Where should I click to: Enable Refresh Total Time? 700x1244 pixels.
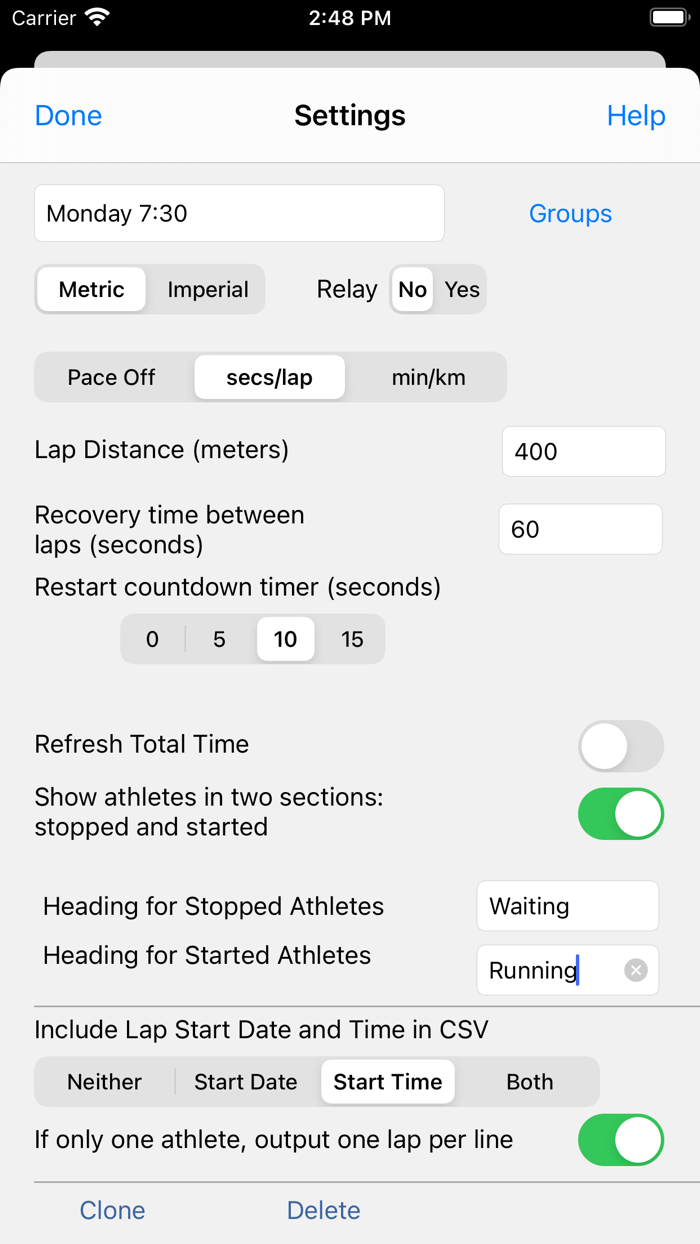620,746
